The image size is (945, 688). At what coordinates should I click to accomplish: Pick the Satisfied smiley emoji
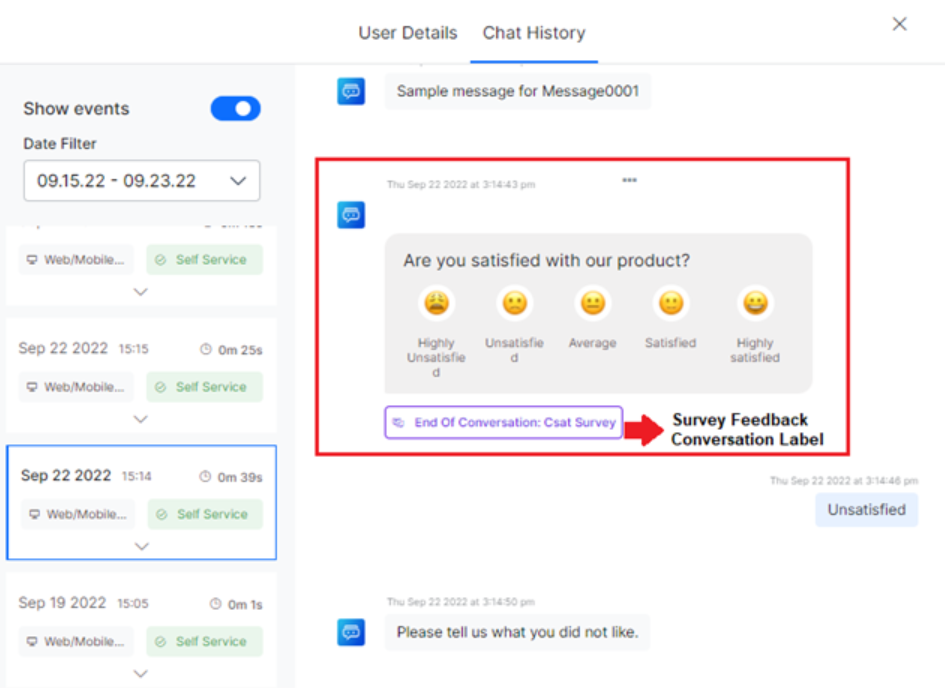click(x=670, y=303)
